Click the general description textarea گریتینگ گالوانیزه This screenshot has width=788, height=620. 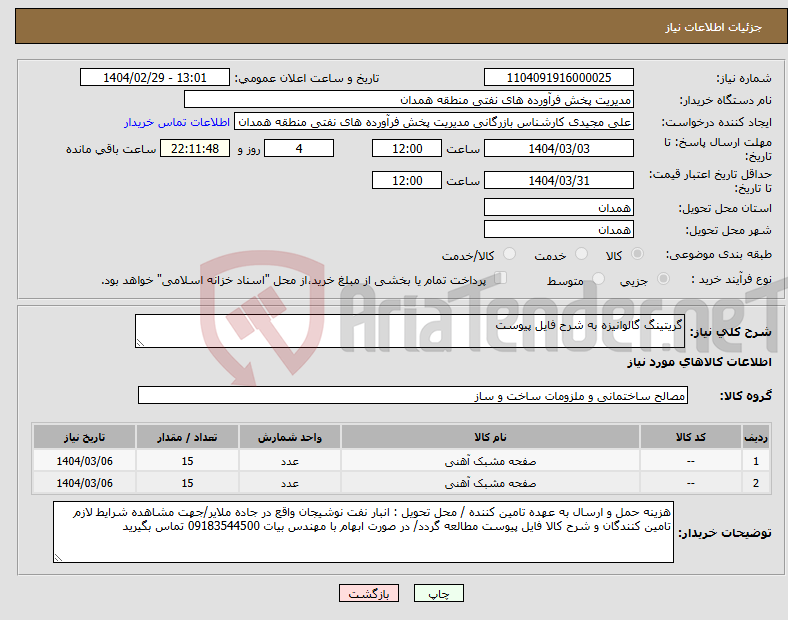(x=410, y=331)
